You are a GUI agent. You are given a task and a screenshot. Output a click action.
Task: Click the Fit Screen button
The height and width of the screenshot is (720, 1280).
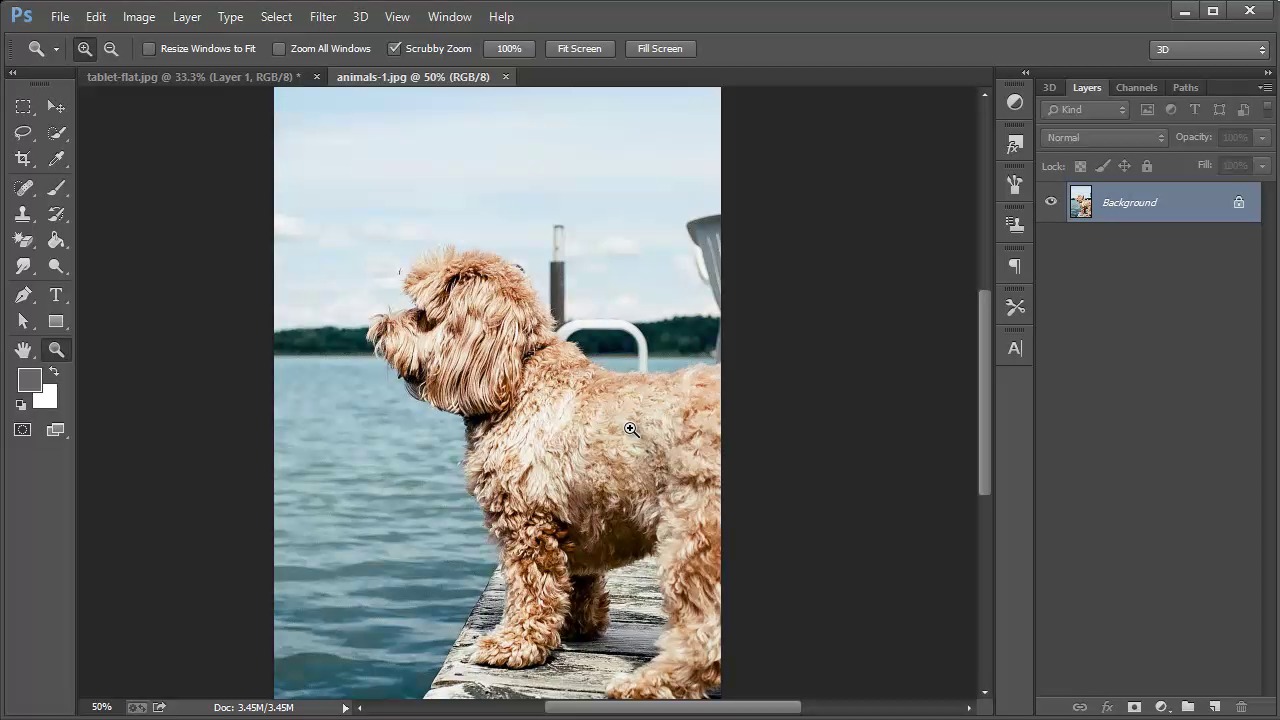coord(579,48)
